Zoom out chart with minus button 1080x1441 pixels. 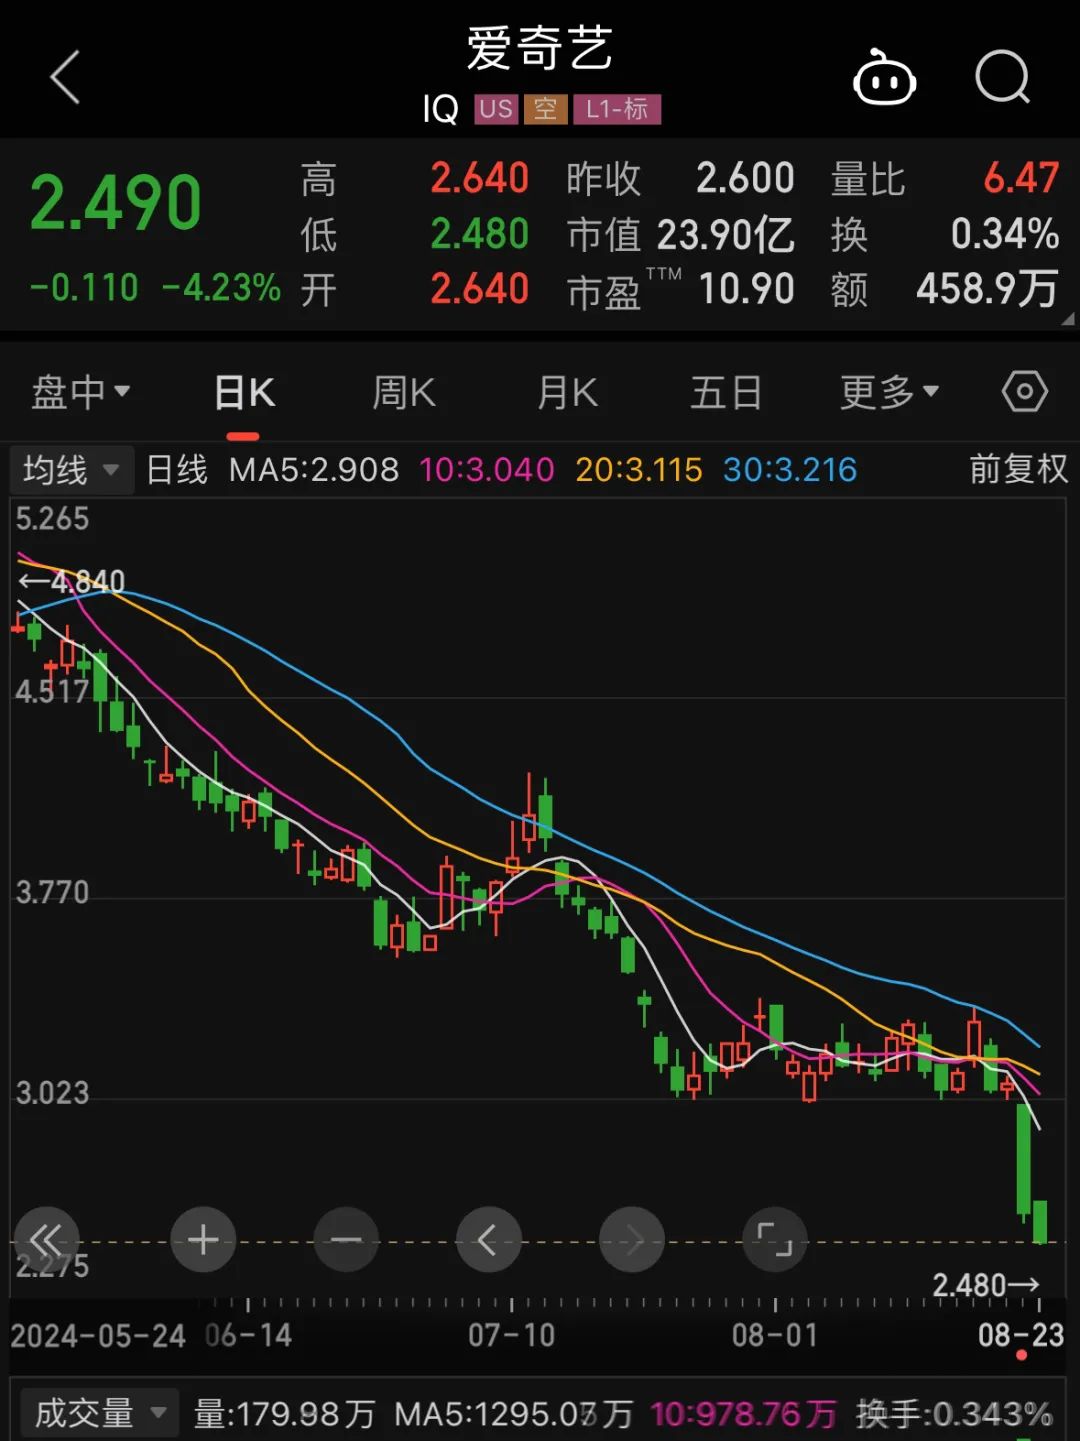pyautogui.click(x=346, y=1240)
